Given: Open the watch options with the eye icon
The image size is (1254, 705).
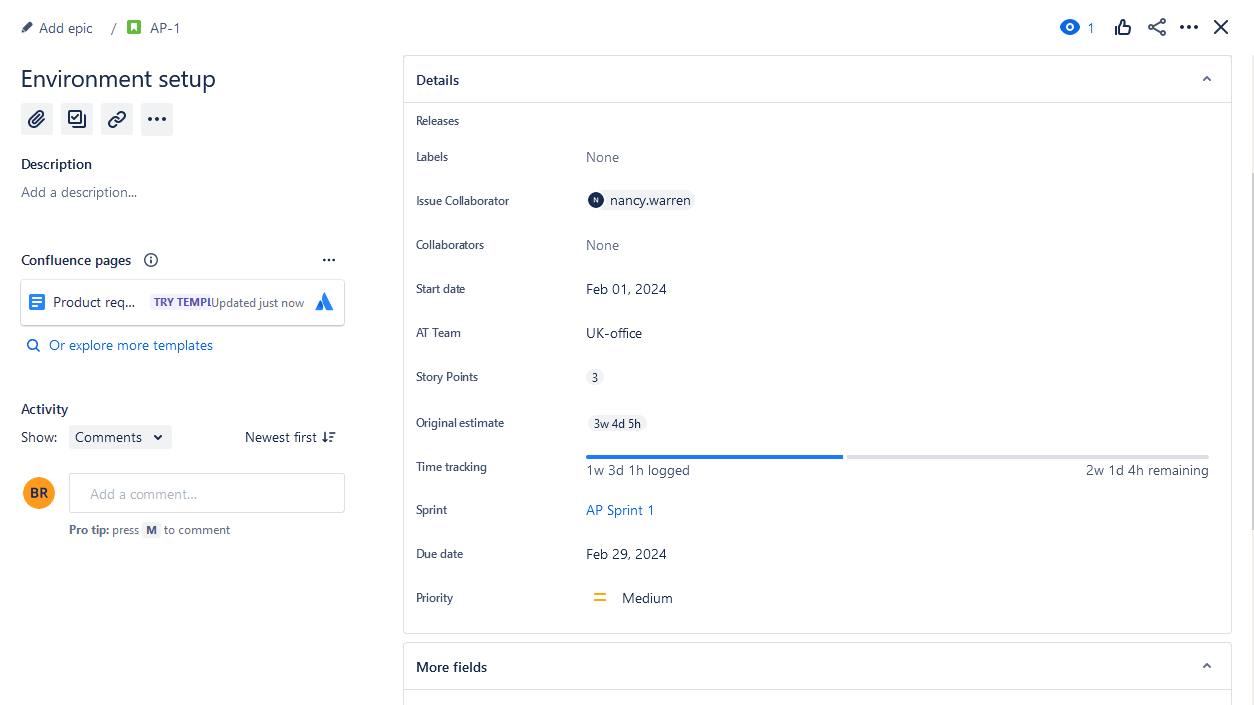Looking at the screenshot, I should click(1070, 27).
